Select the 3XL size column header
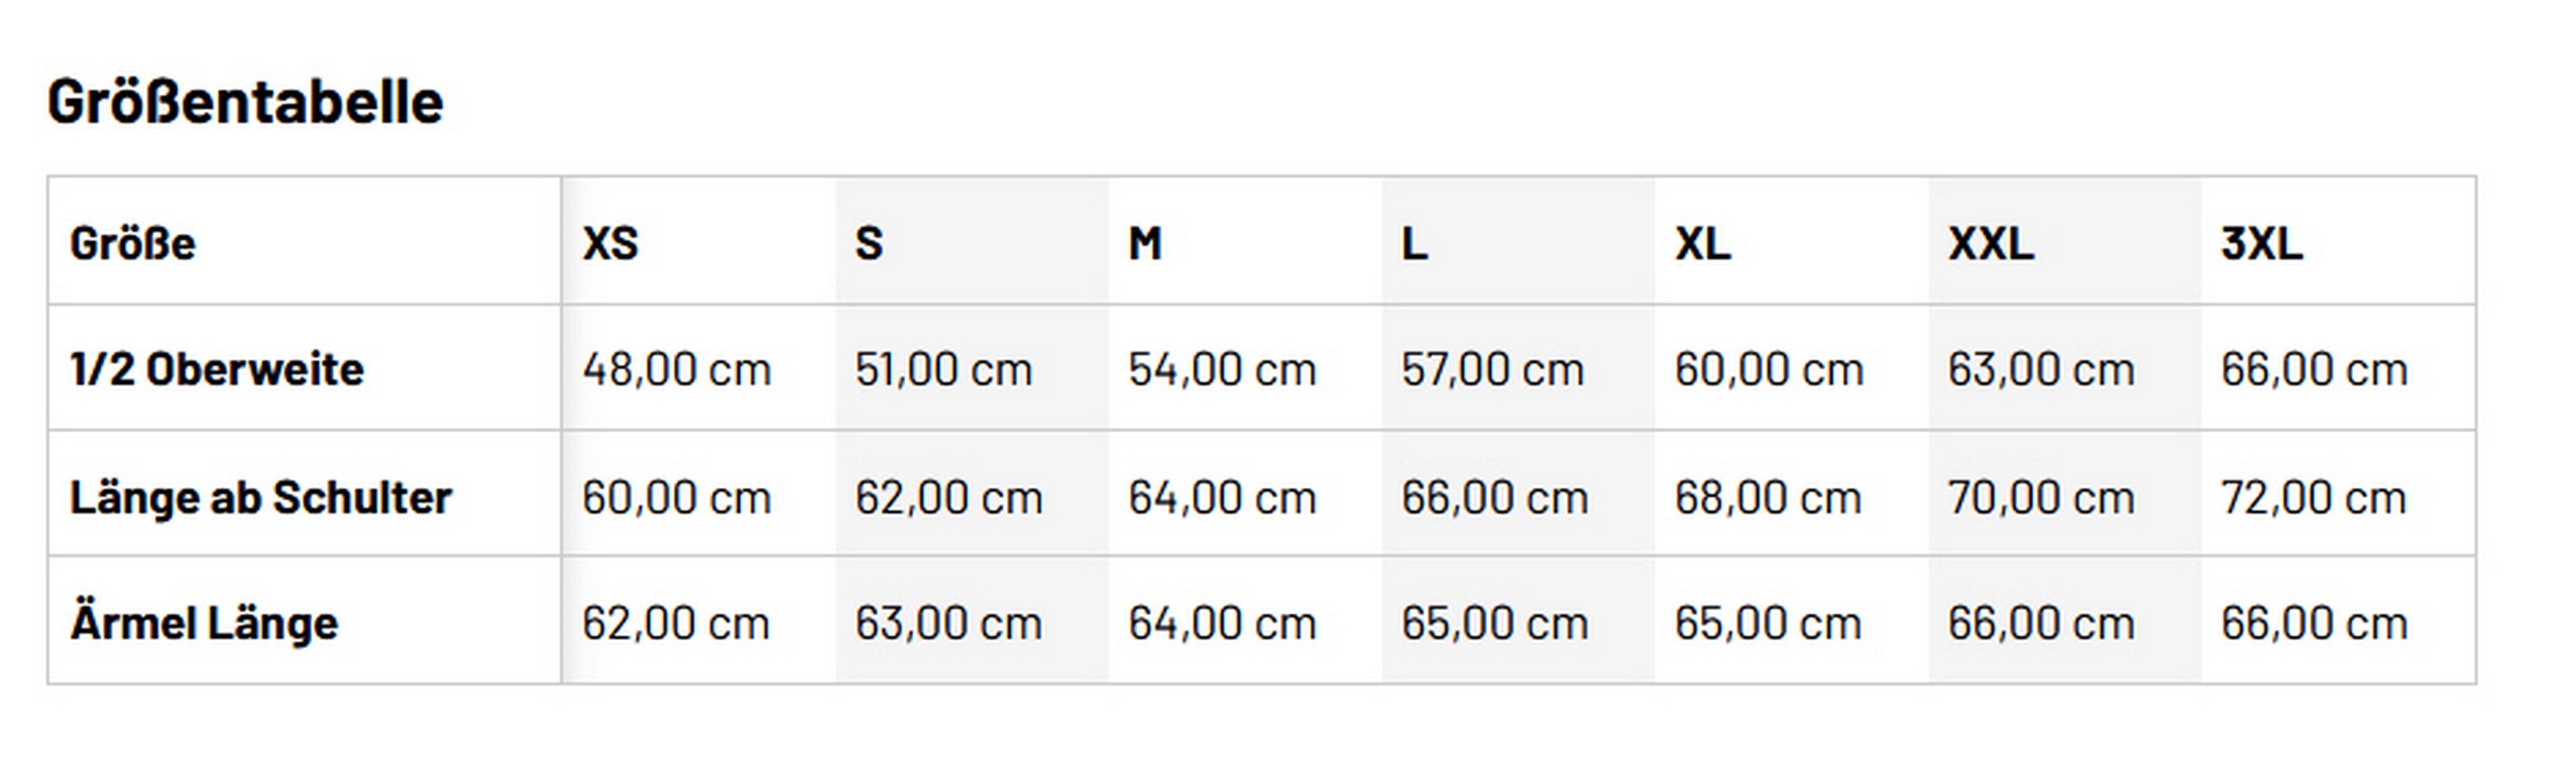 click(2261, 243)
